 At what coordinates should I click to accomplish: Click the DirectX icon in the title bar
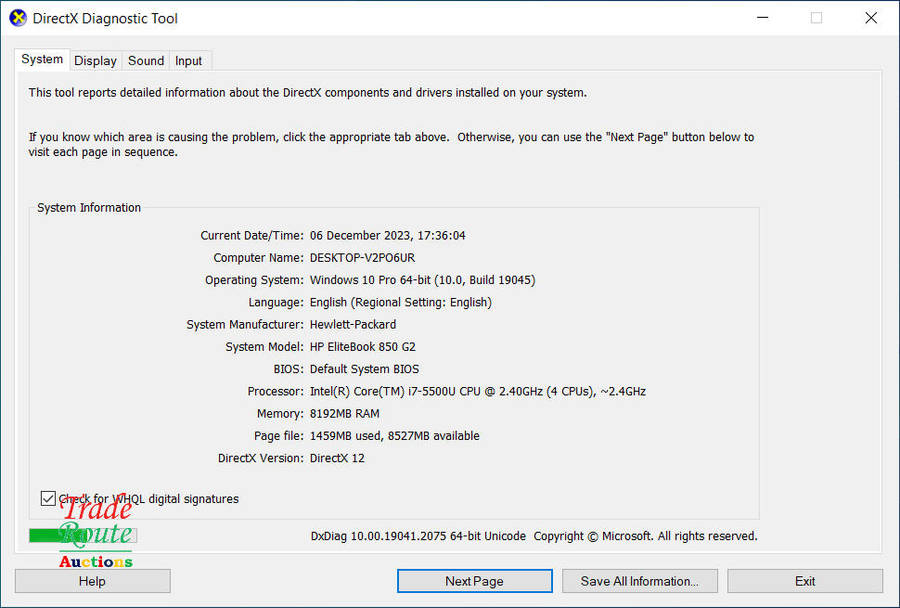(x=18, y=18)
